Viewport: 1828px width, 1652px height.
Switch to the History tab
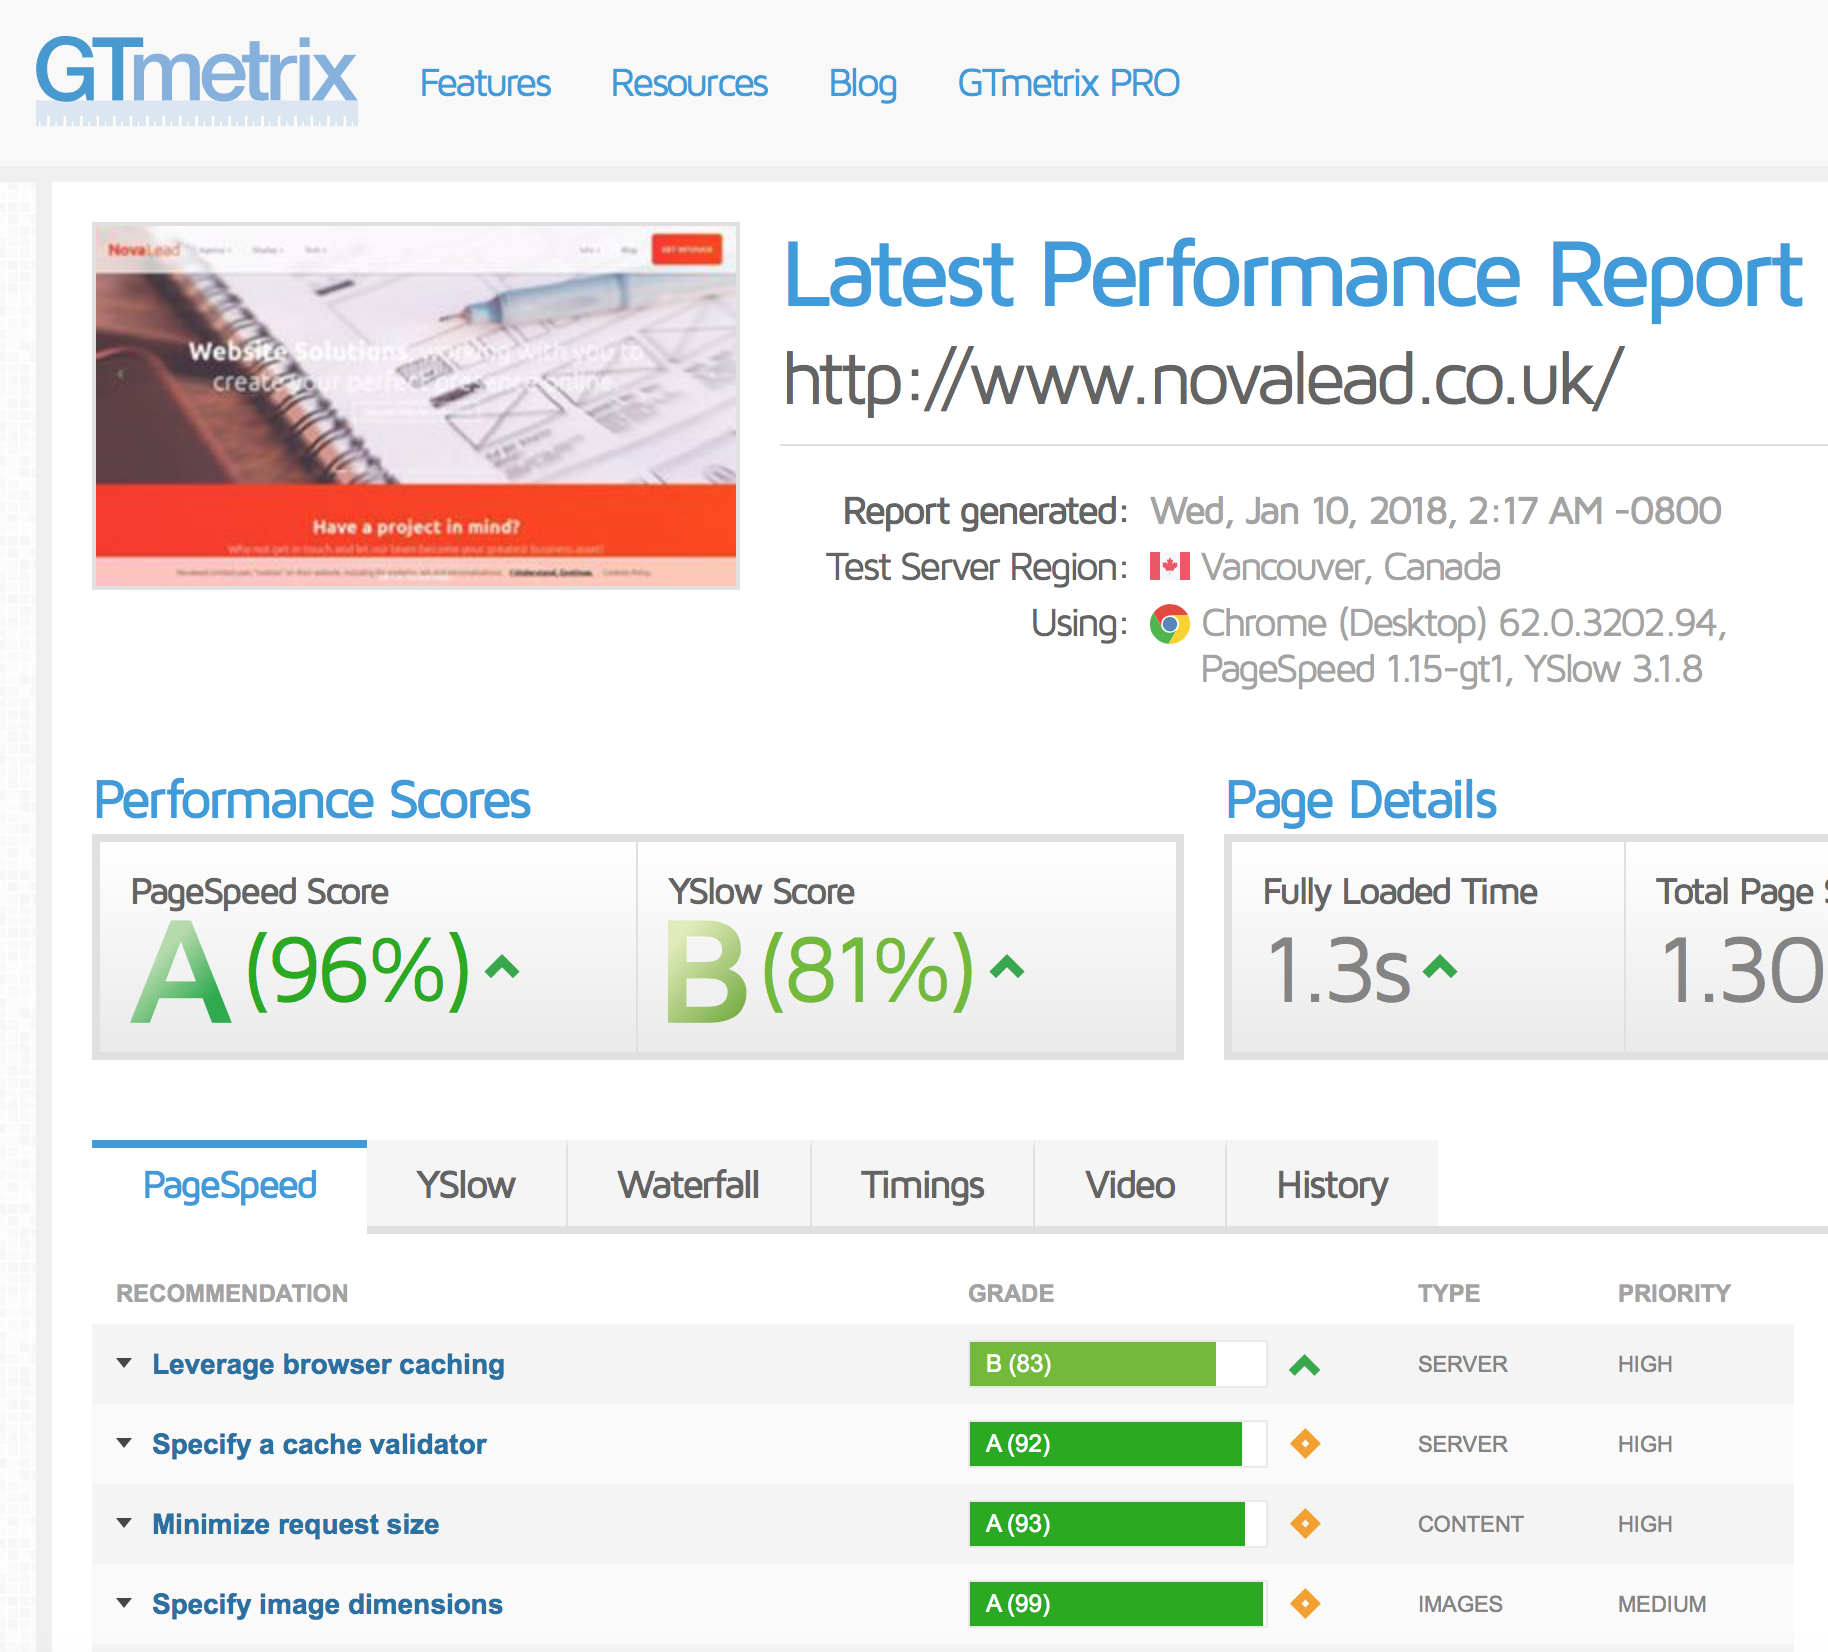click(x=1332, y=1185)
